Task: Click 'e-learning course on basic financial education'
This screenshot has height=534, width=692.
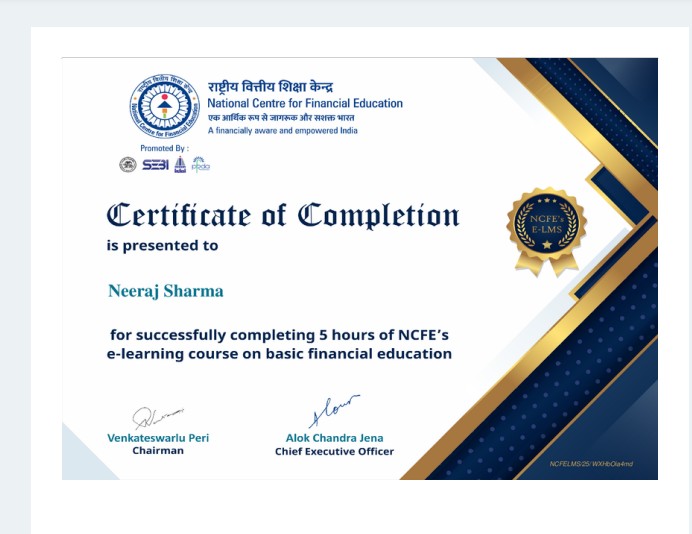Action: 279,354
